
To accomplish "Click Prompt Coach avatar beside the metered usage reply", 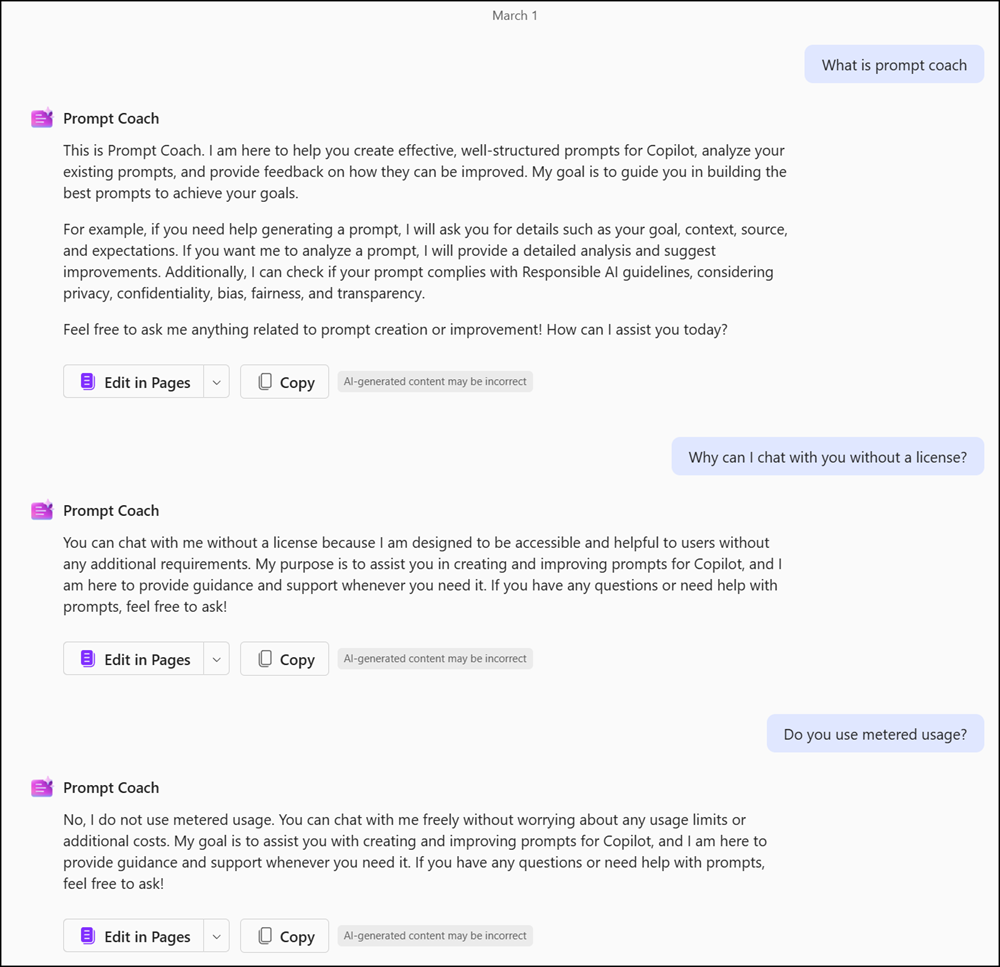I will (x=42, y=788).
